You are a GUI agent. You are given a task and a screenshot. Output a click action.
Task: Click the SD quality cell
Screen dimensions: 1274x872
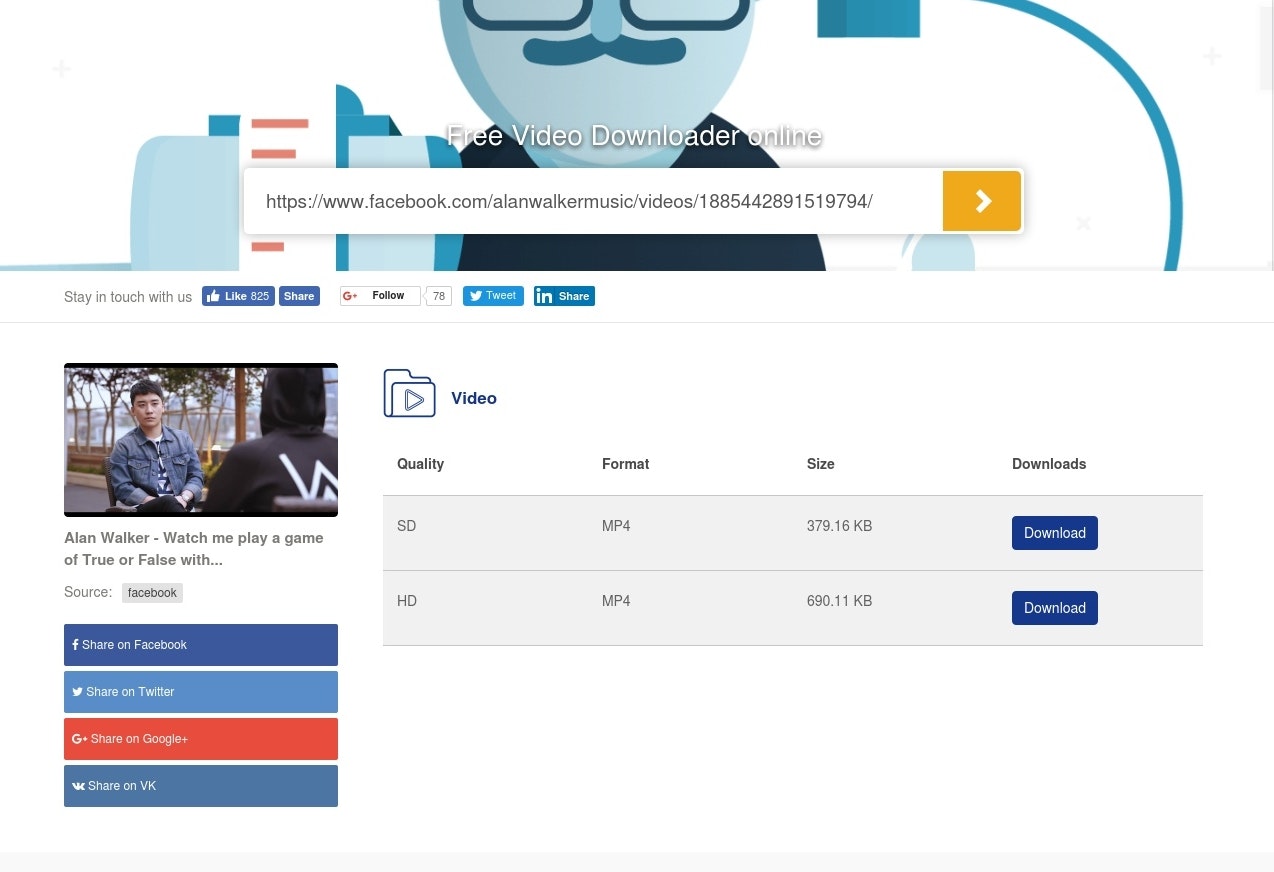[x=407, y=525]
